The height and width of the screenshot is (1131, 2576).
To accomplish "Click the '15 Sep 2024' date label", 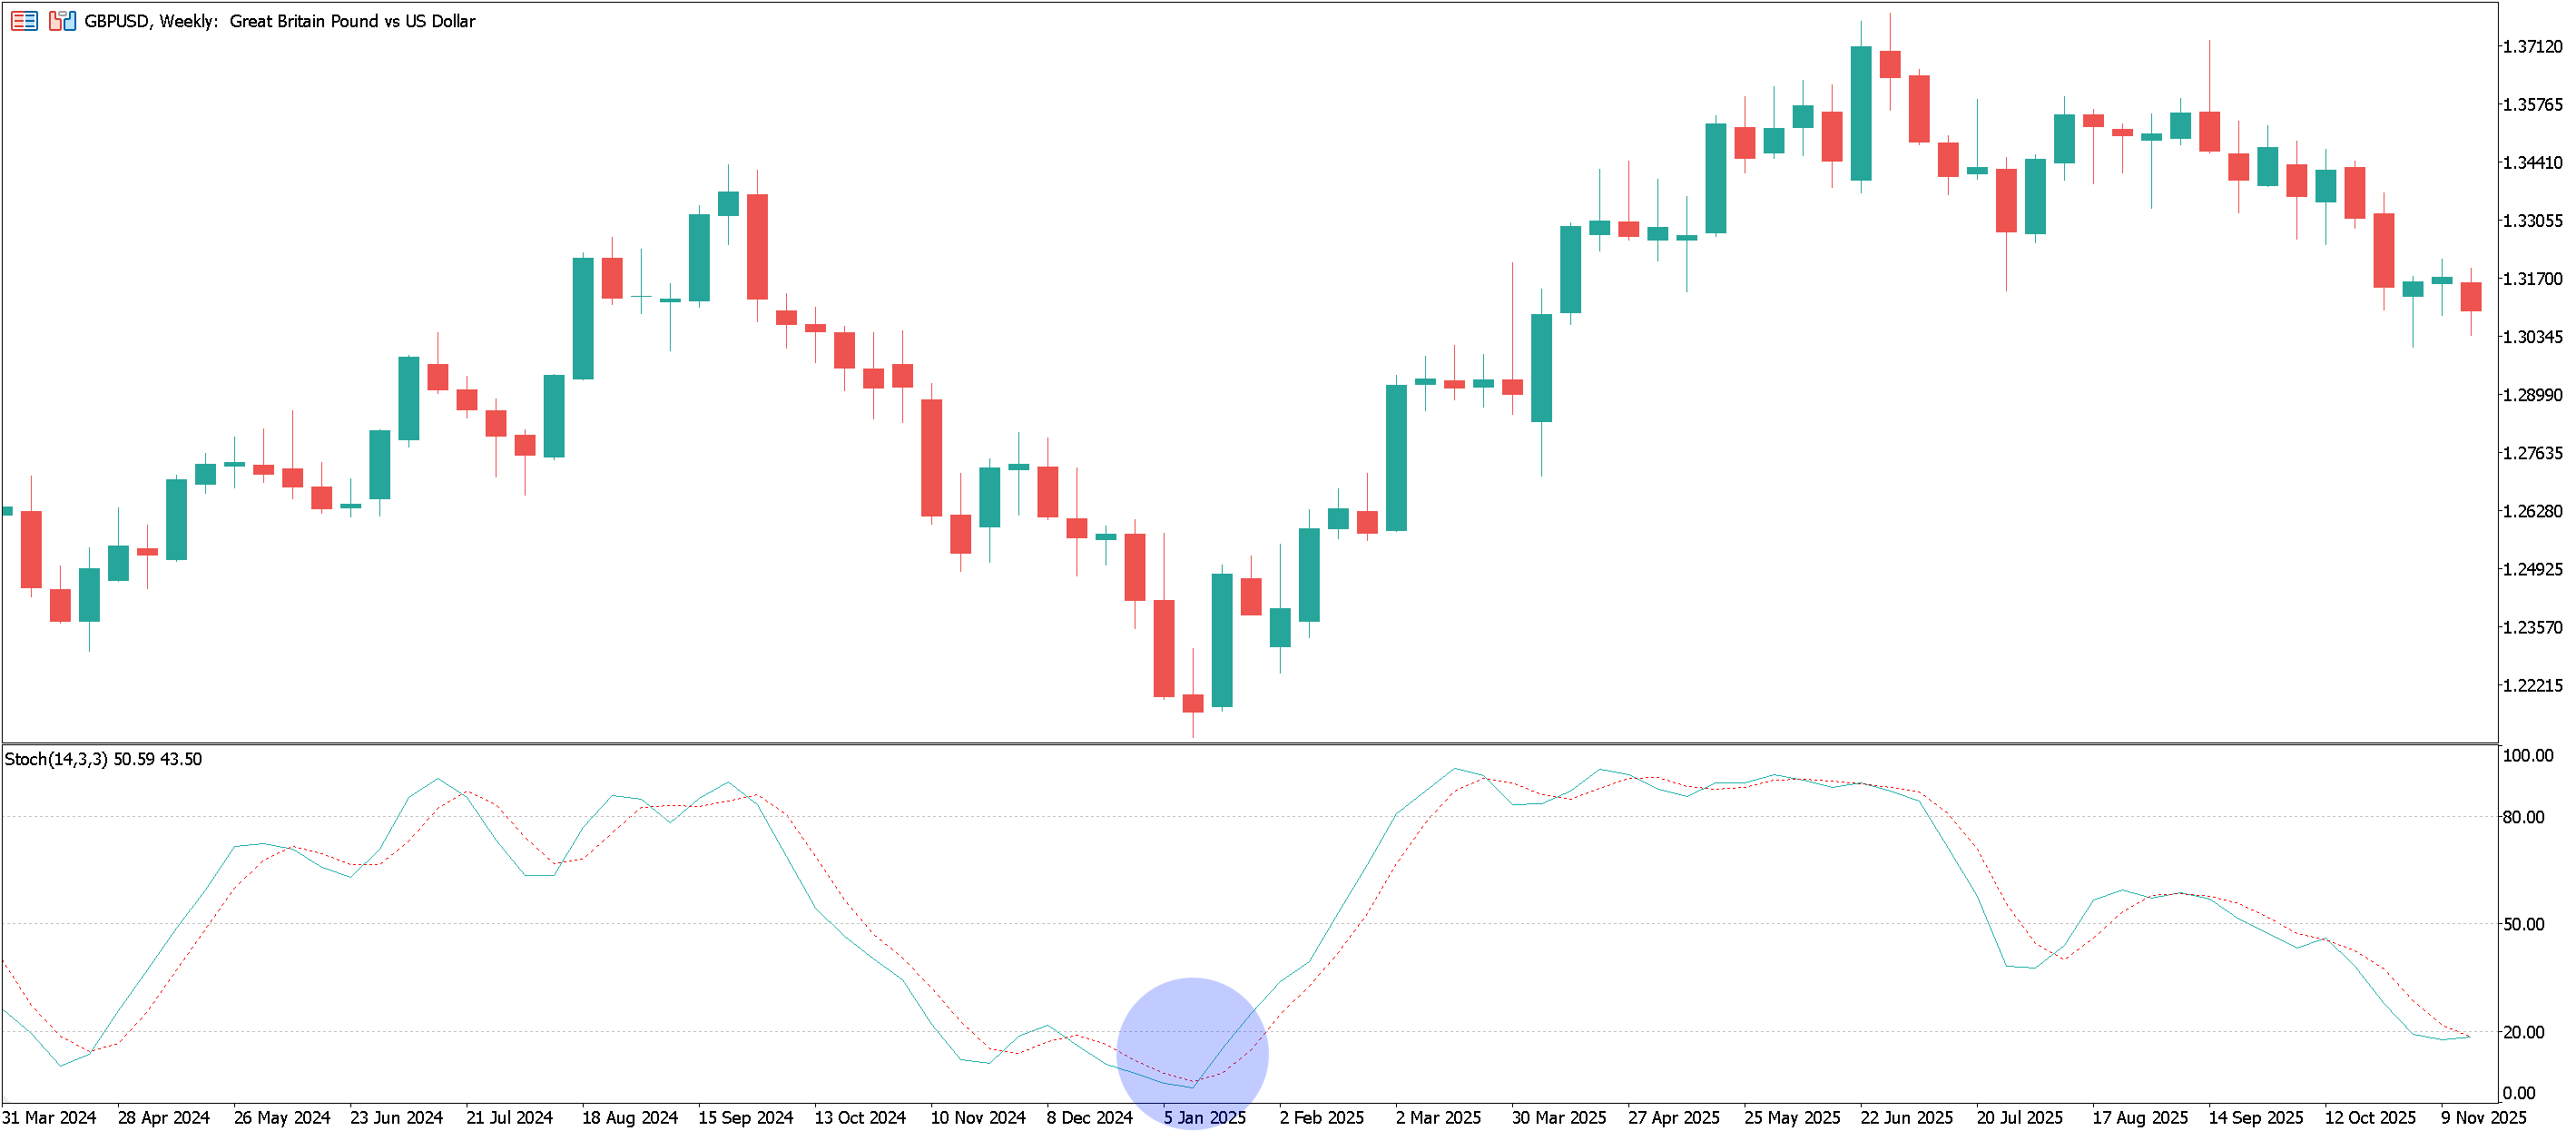I will (745, 1118).
